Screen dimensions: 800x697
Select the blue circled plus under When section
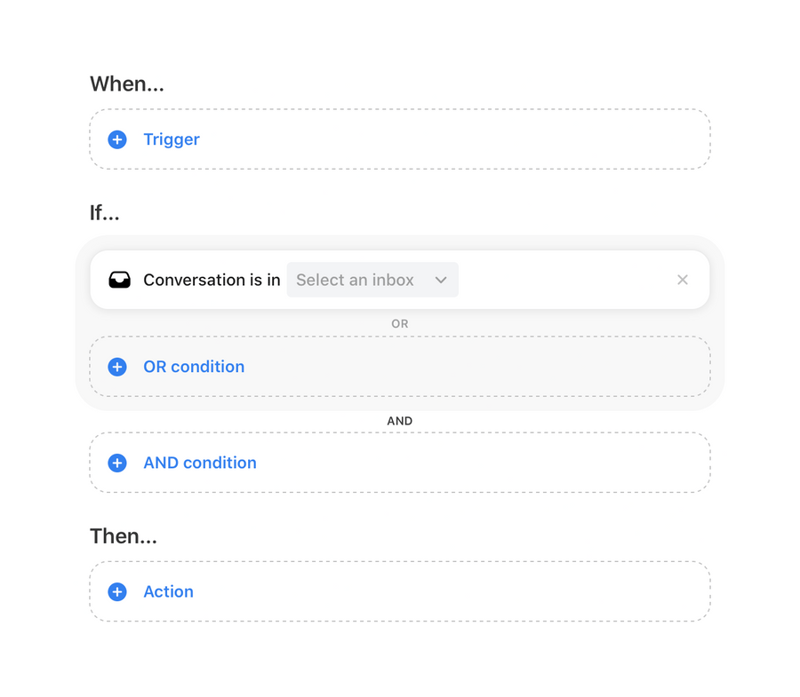117,139
